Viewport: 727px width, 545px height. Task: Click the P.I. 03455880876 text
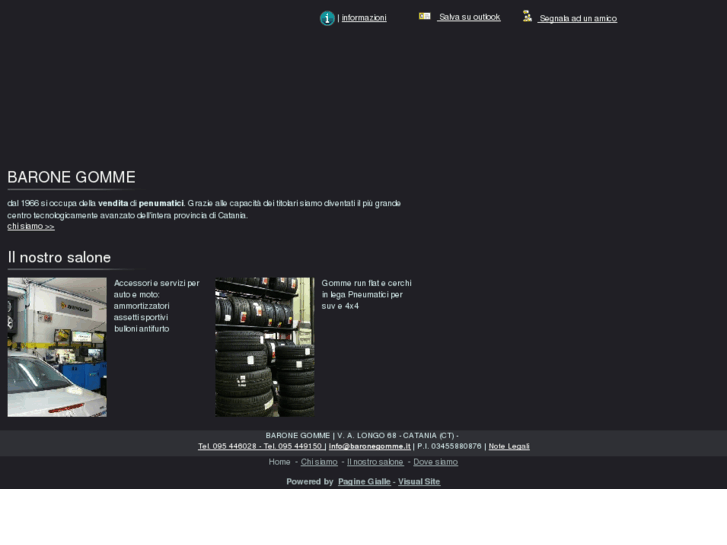click(449, 446)
